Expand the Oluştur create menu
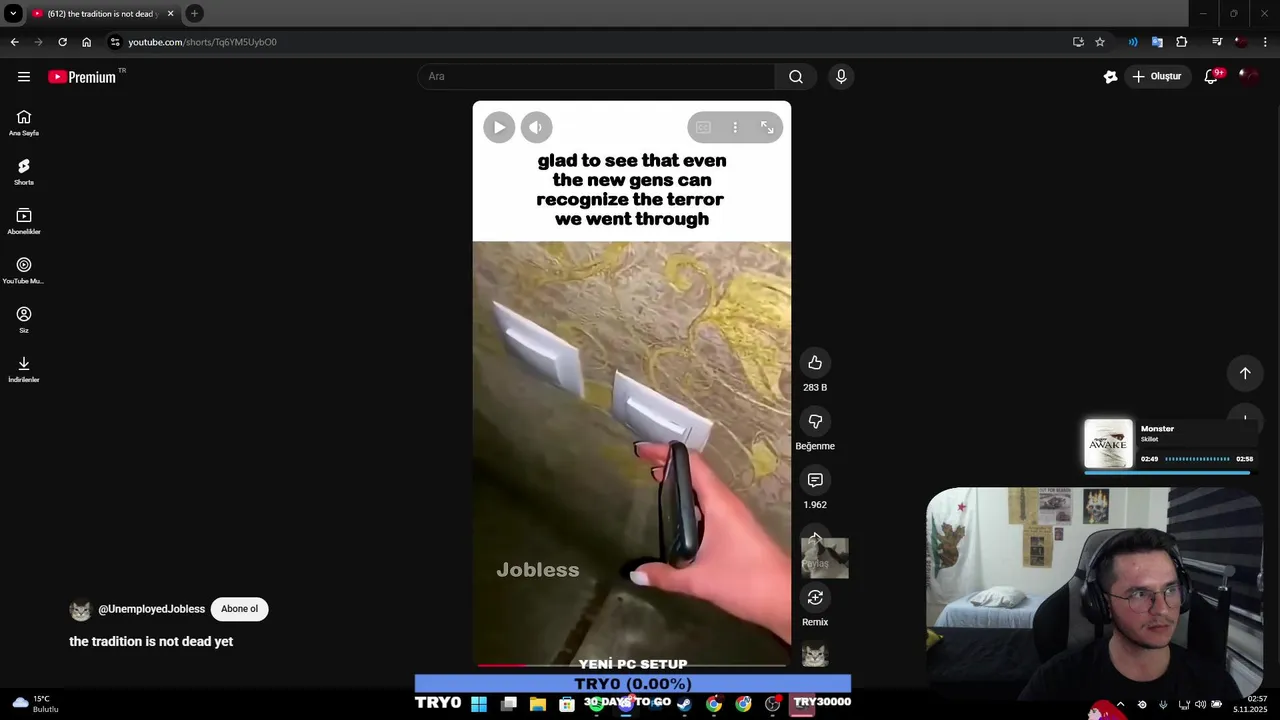 [x=1158, y=77]
